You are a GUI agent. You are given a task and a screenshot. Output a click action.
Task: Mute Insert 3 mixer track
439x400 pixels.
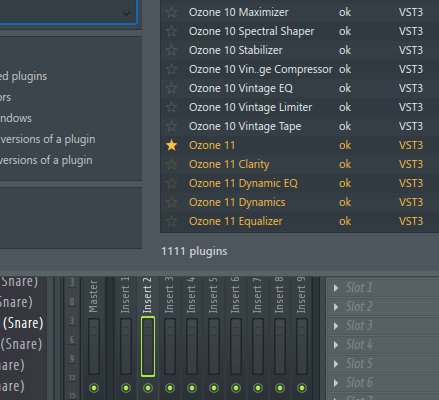[170, 388]
